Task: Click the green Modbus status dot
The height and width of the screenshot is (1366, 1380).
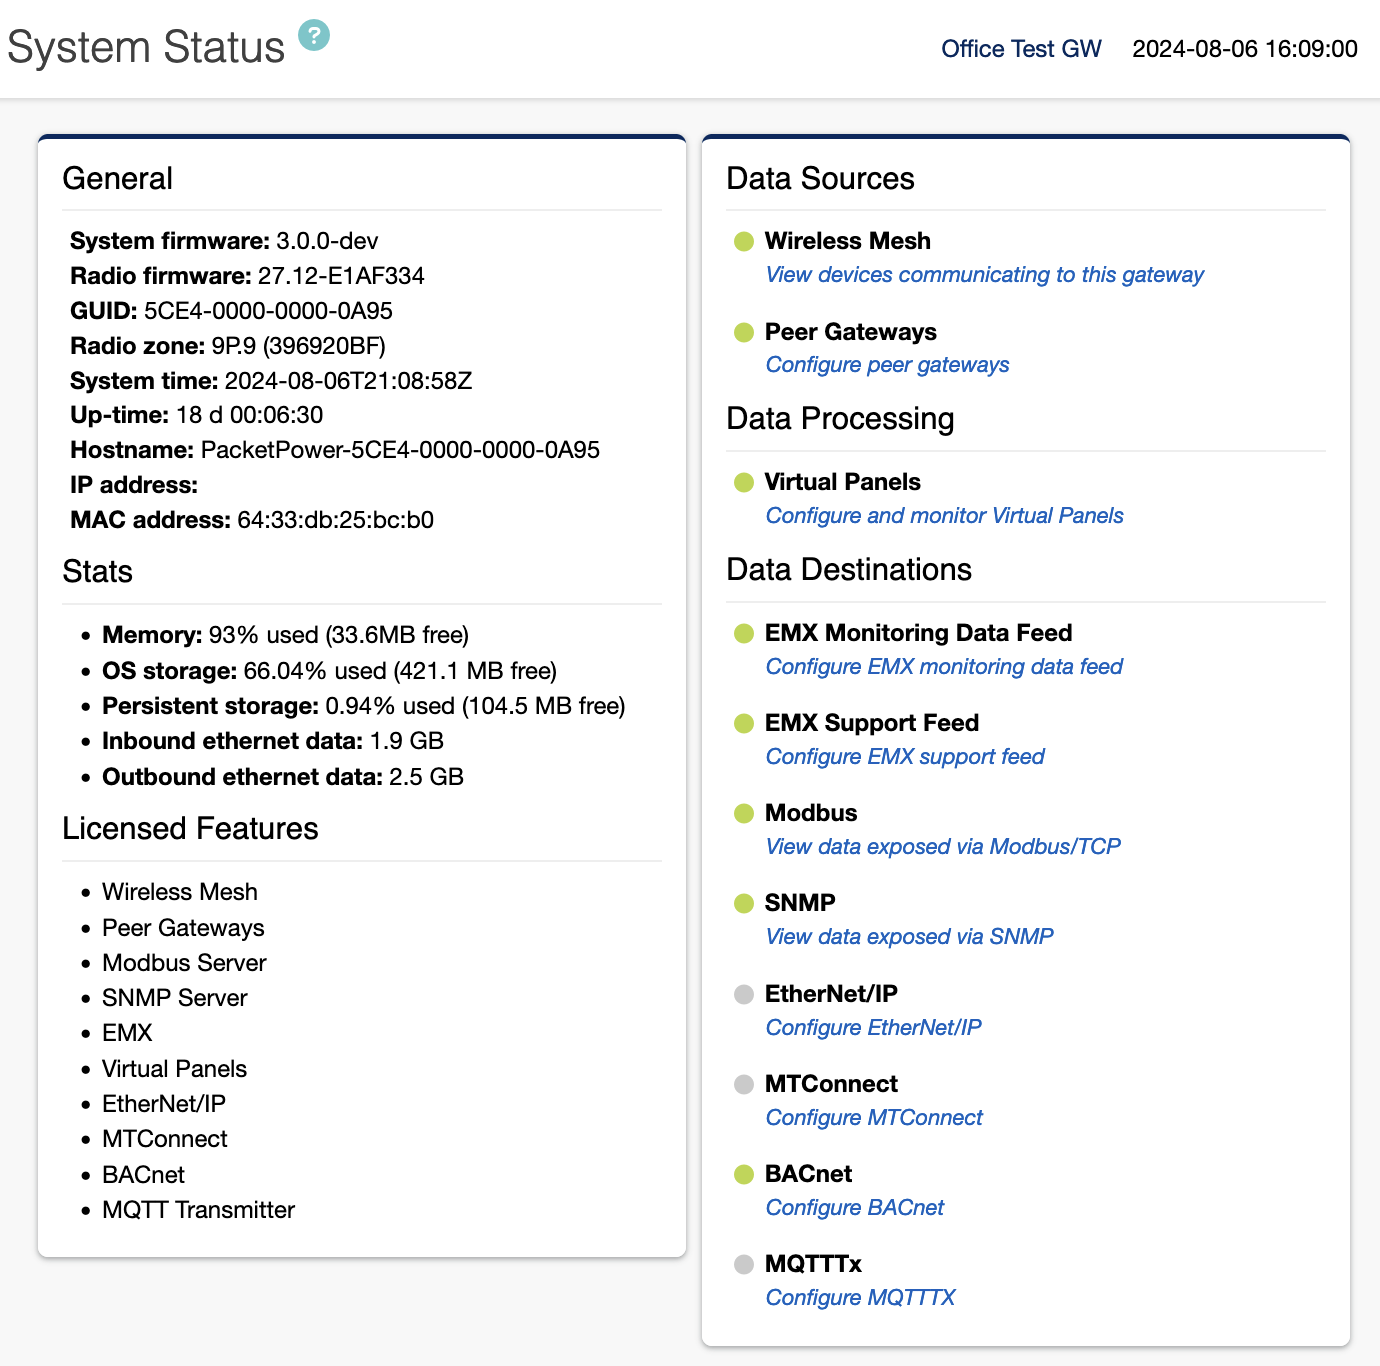Action: [744, 813]
